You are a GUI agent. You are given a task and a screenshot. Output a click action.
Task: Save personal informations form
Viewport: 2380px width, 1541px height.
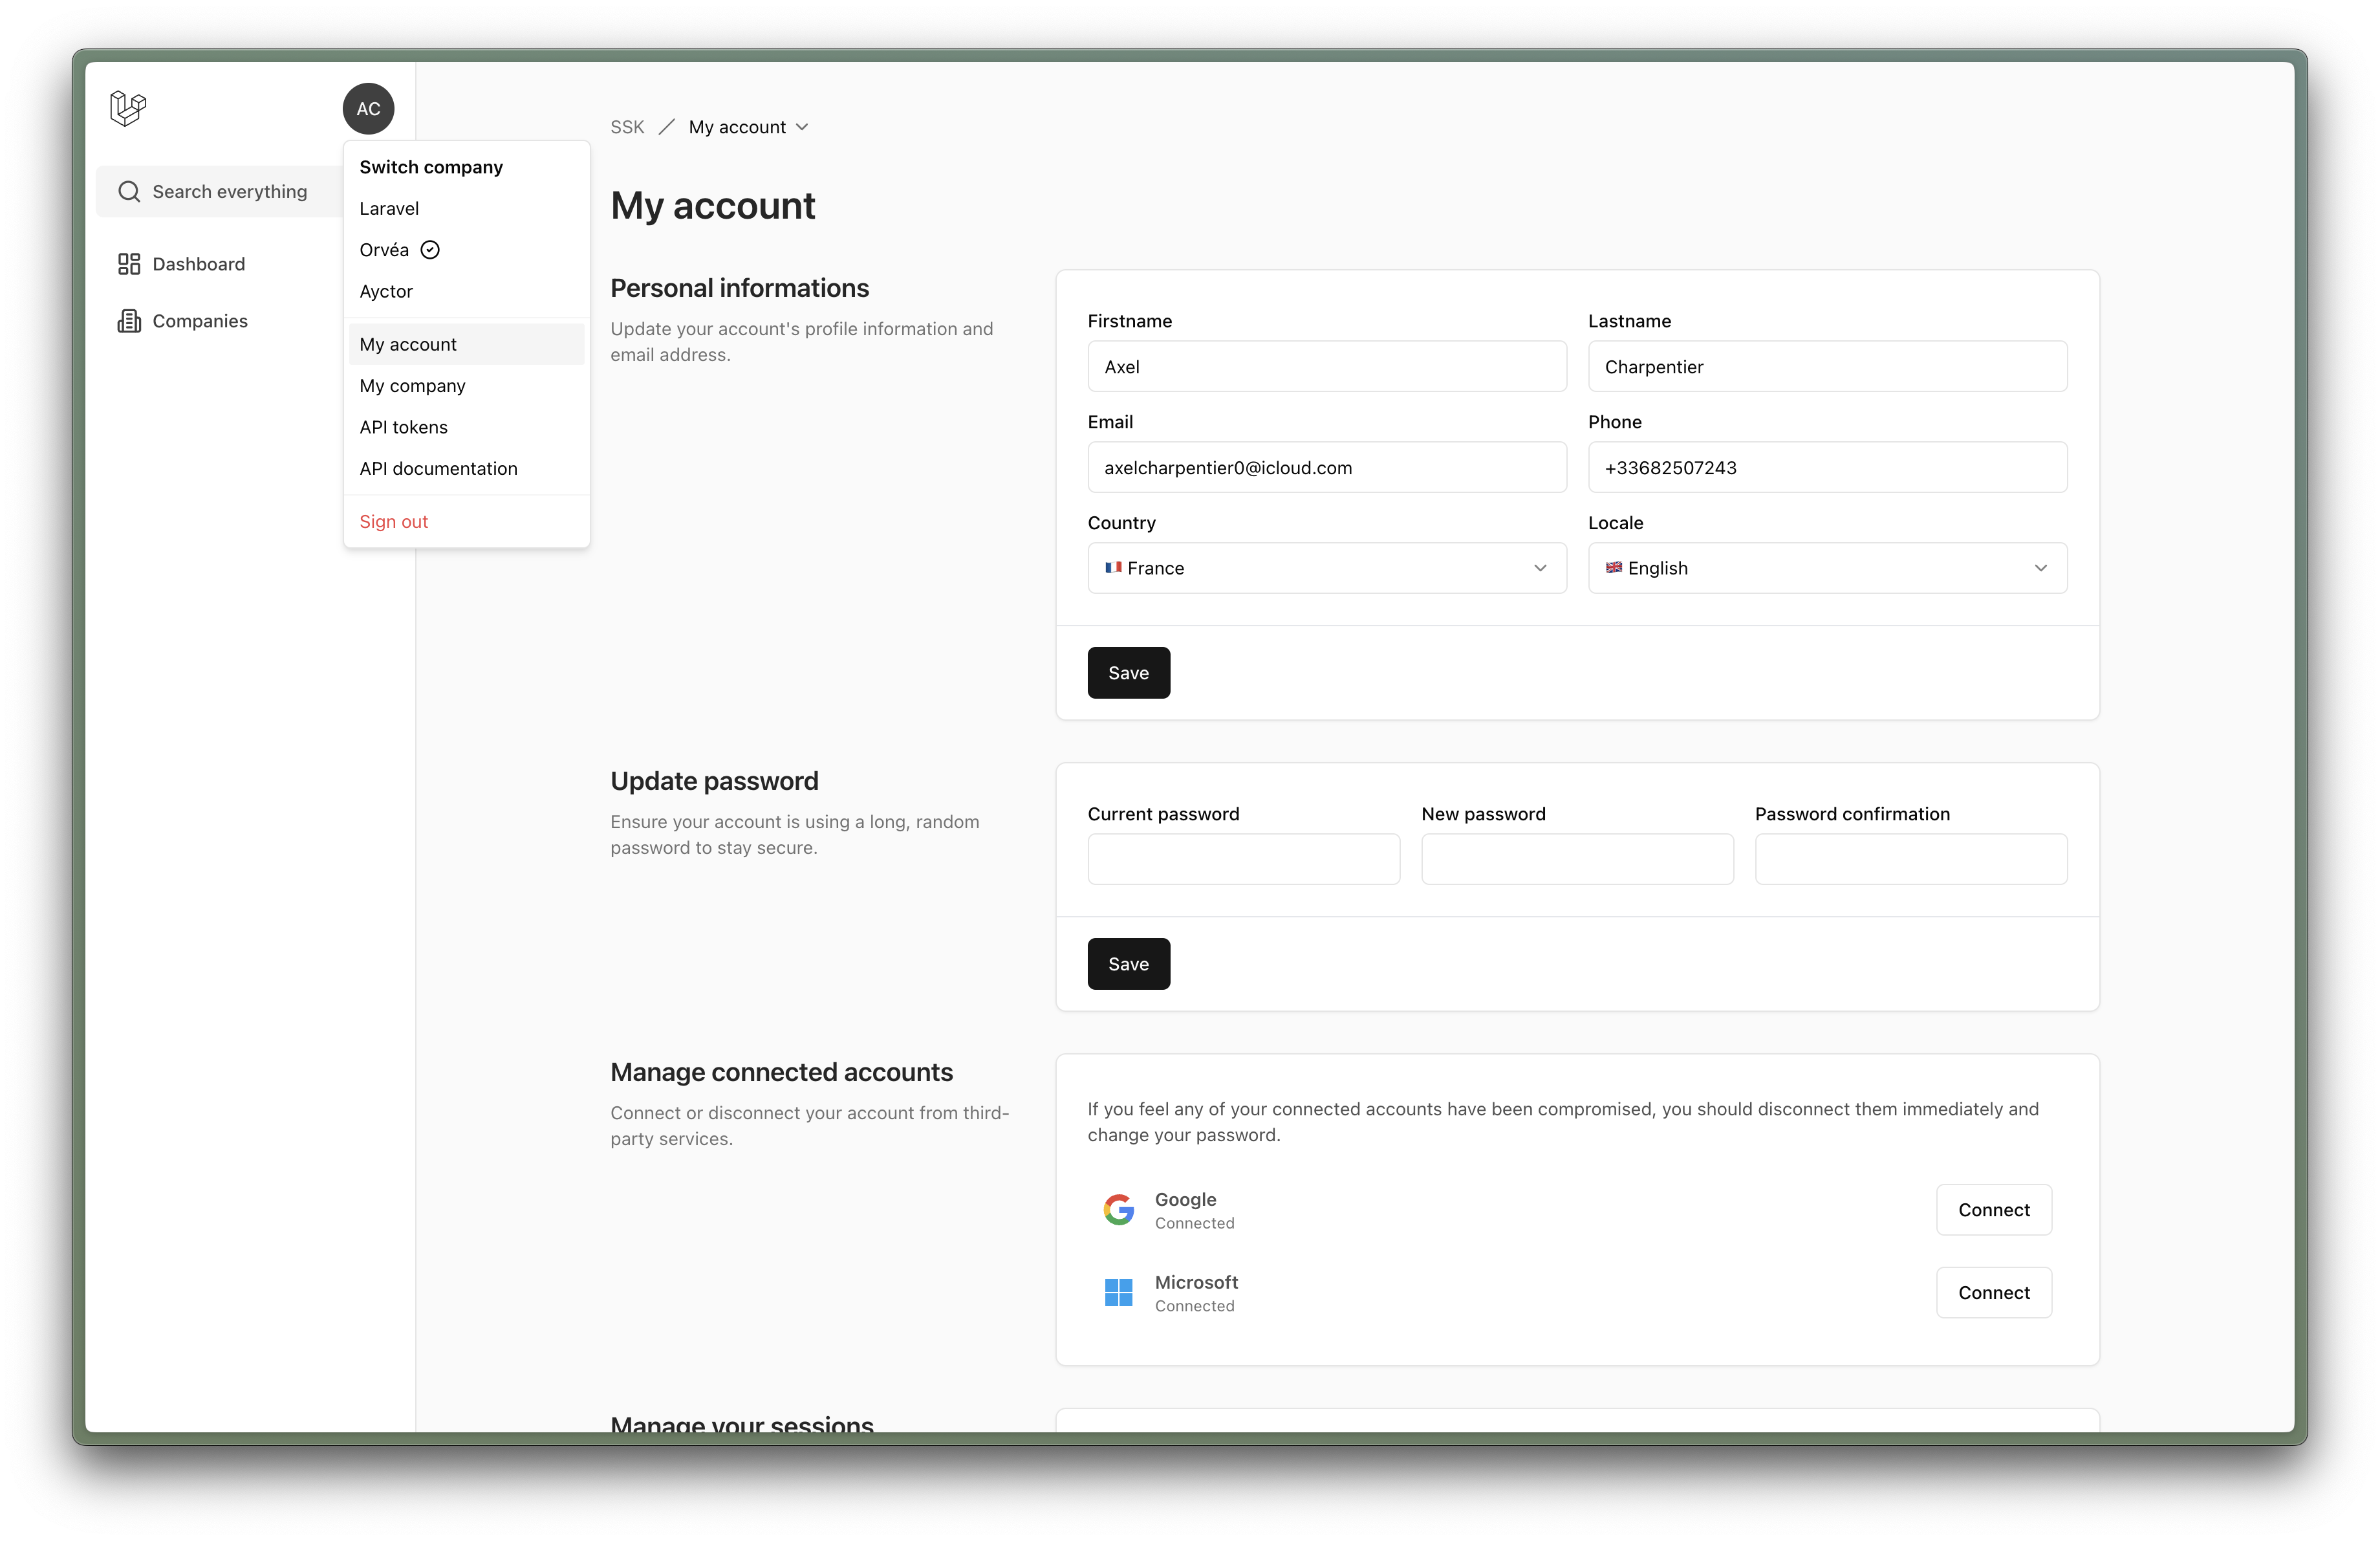(x=1129, y=673)
